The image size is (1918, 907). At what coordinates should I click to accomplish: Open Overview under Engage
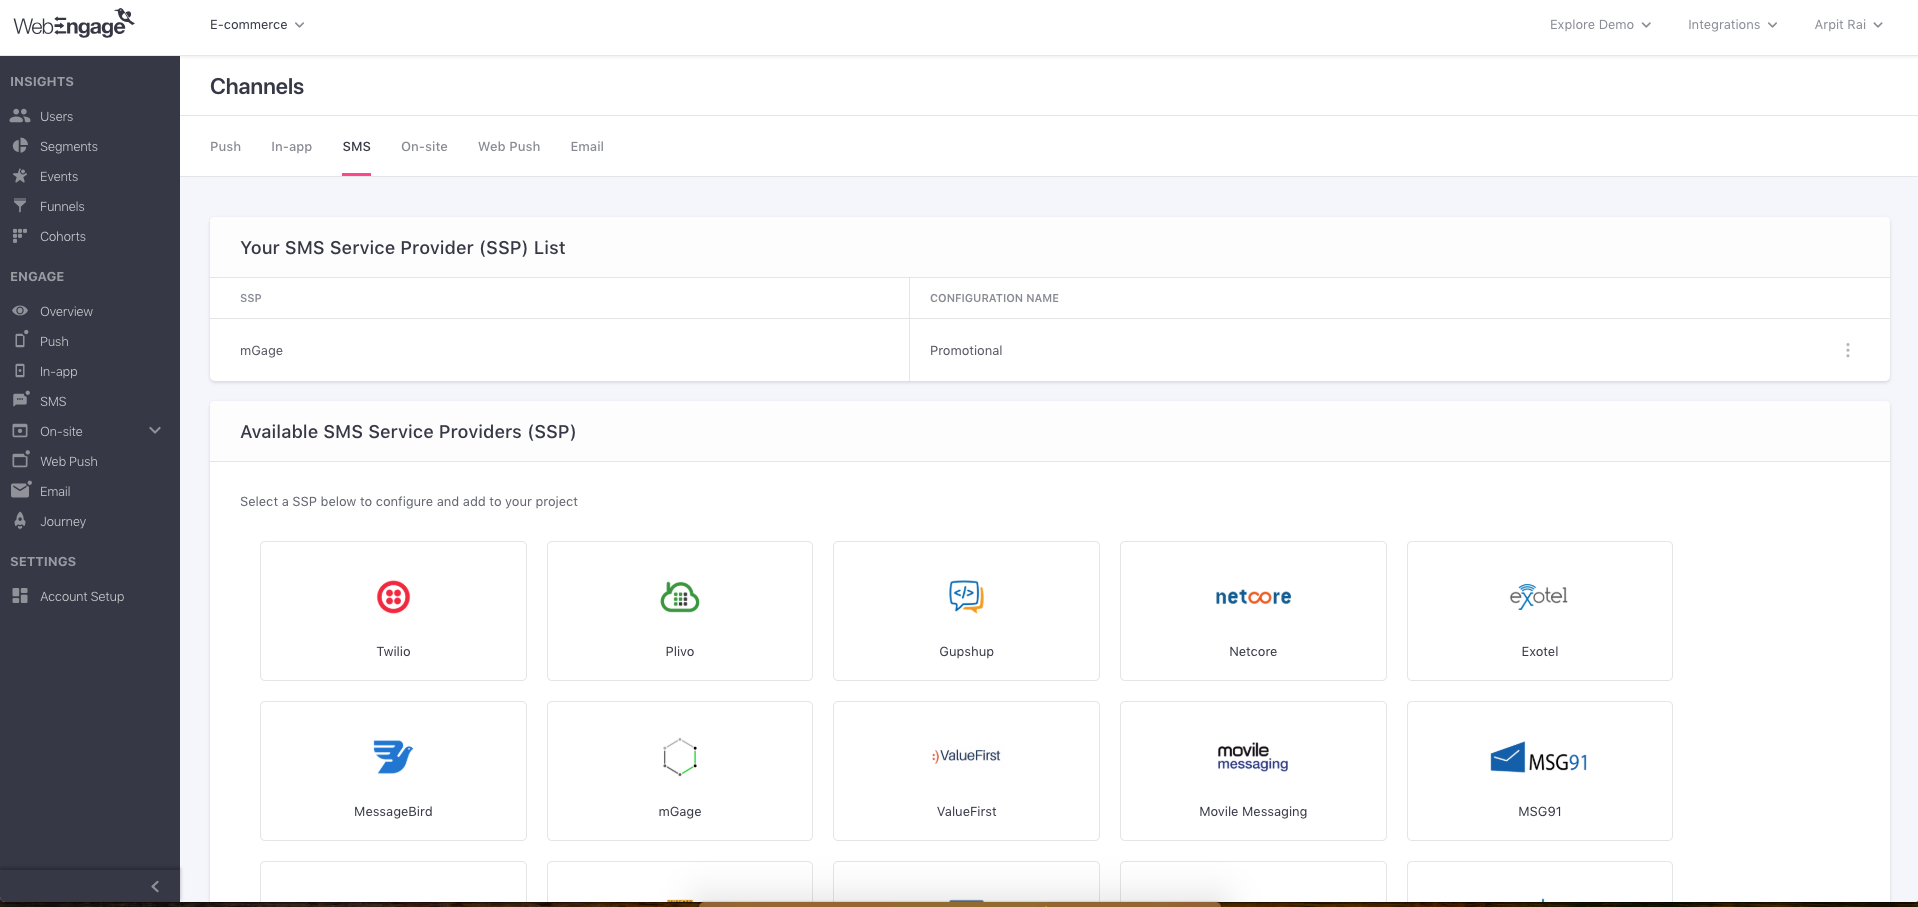pos(66,312)
